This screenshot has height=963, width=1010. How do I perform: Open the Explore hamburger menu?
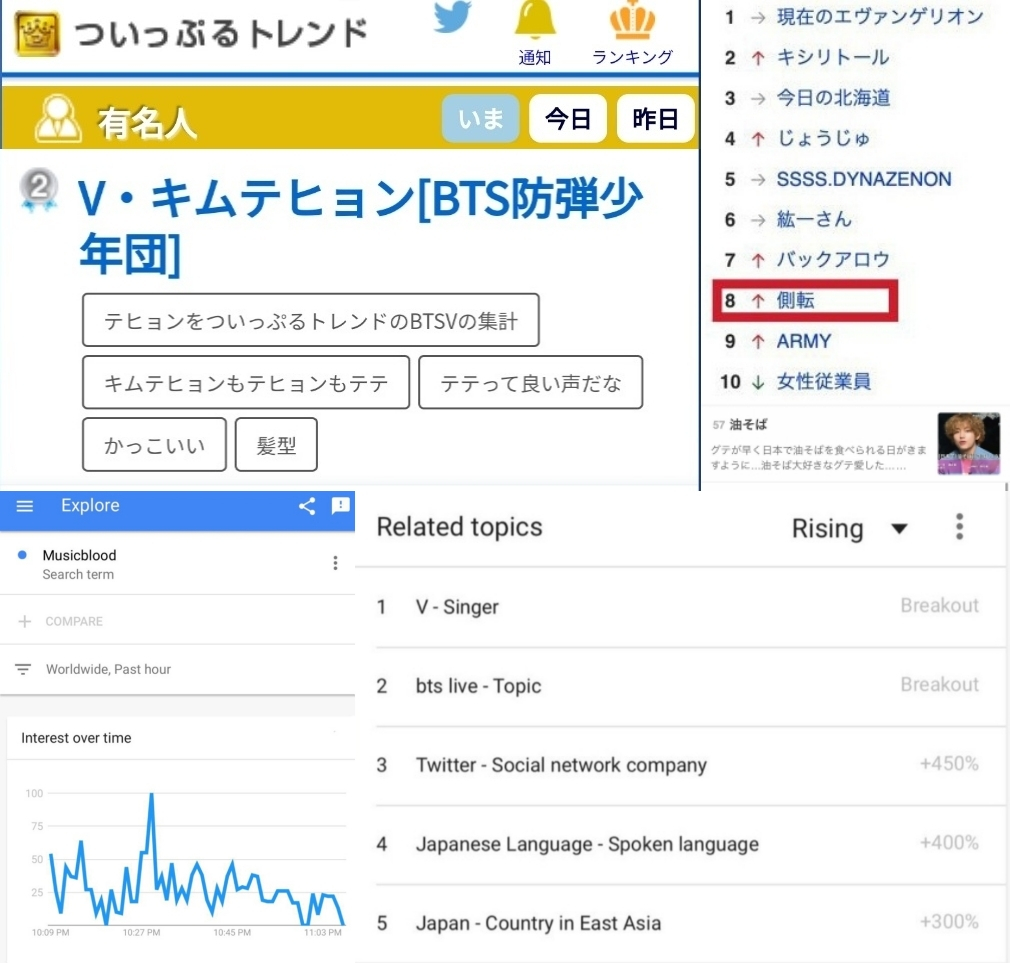tap(25, 506)
